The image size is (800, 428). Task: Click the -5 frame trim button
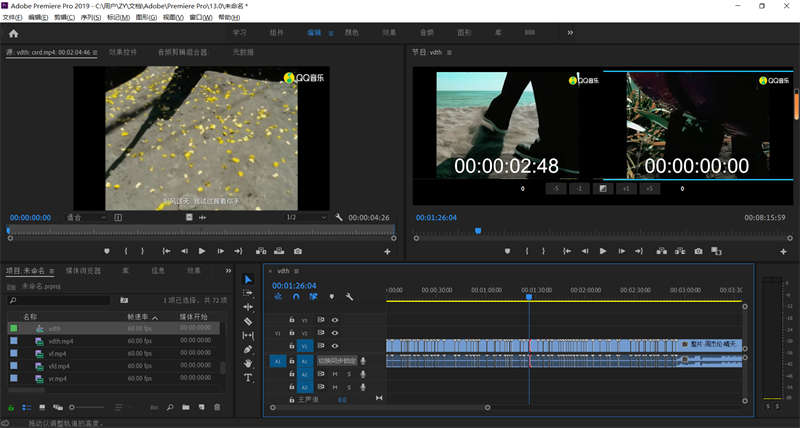pos(556,188)
